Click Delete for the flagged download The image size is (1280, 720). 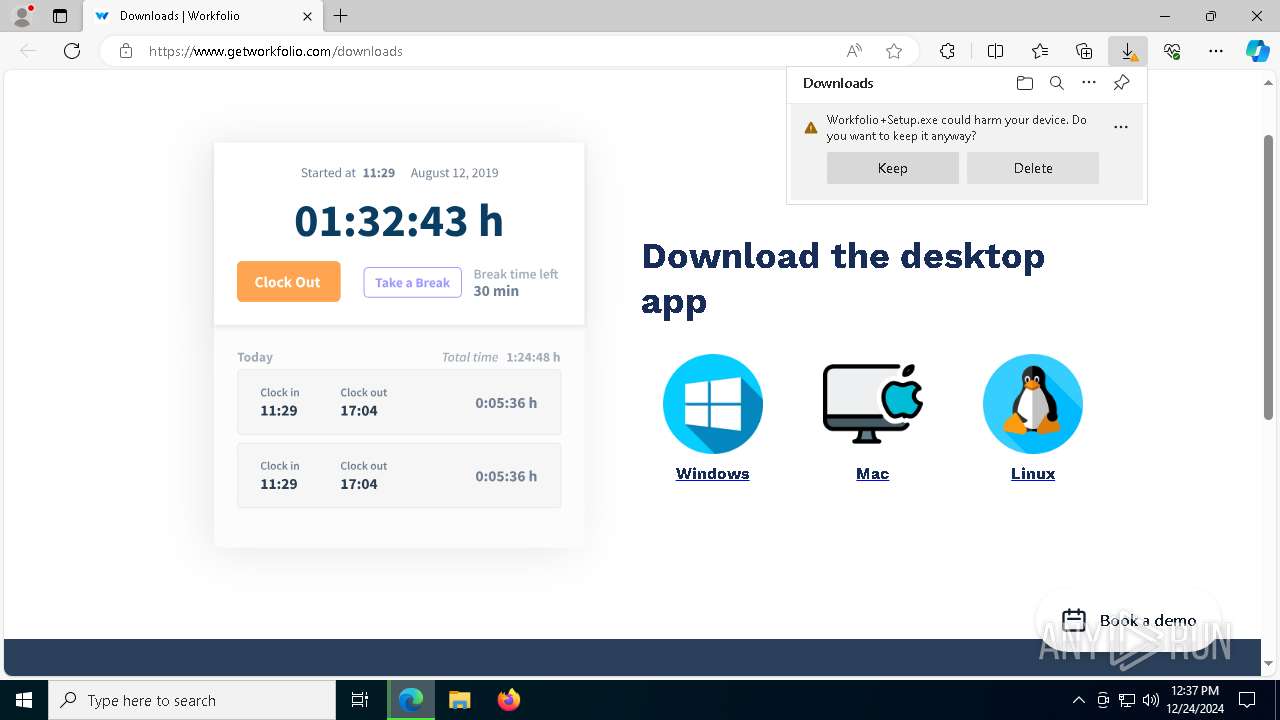pos(1033,168)
